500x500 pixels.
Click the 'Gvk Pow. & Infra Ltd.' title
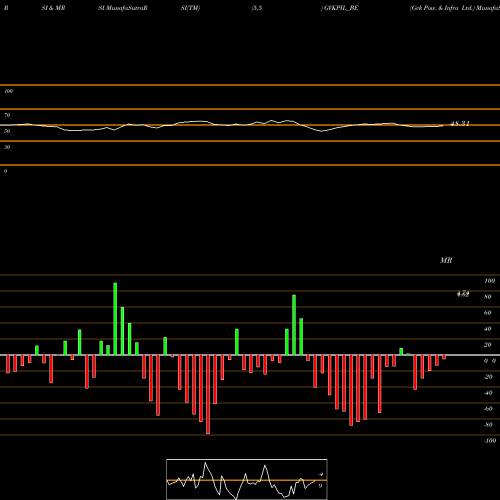[442, 8]
